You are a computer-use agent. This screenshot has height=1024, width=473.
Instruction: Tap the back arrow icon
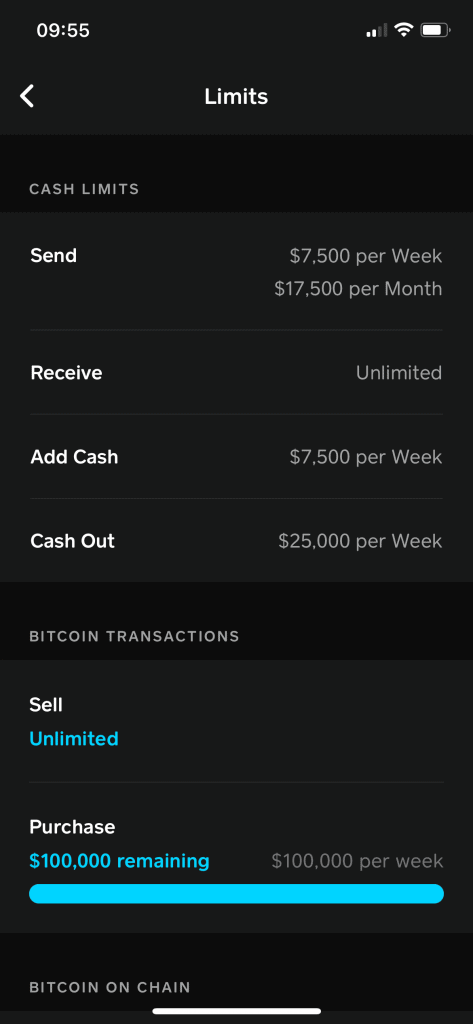pyautogui.click(x=27, y=96)
